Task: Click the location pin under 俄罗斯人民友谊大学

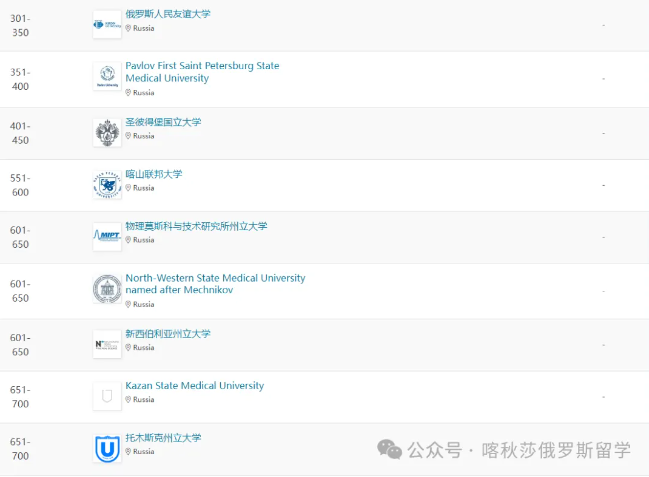Action: pyautogui.click(x=128, y=28)
